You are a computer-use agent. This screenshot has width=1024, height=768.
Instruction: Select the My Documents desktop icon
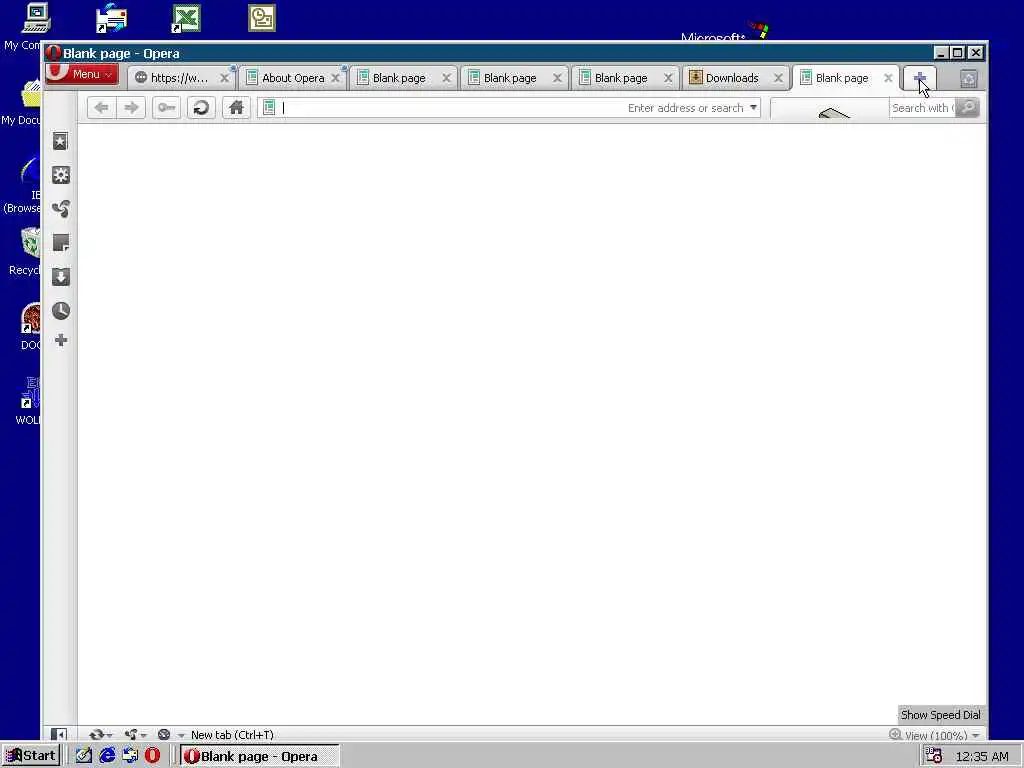click(30, 94)
